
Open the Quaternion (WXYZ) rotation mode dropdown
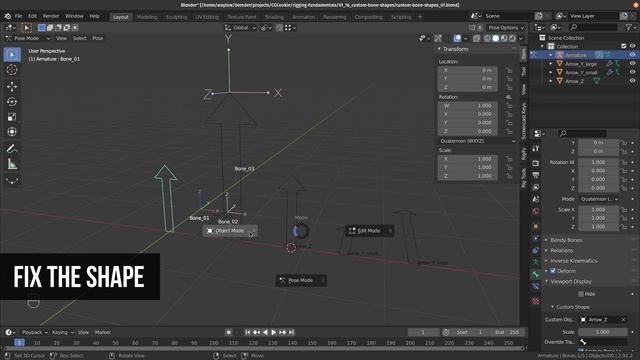(477, 141)
